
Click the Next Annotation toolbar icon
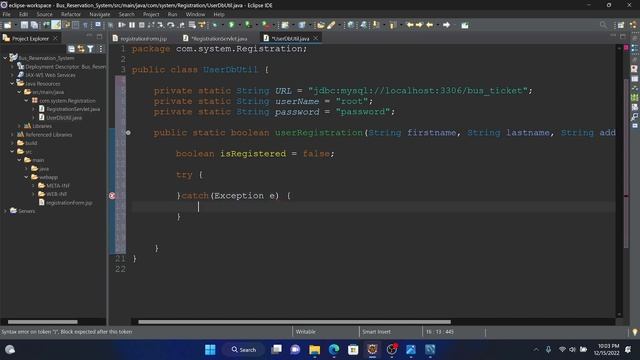click(x=376, y=25)
